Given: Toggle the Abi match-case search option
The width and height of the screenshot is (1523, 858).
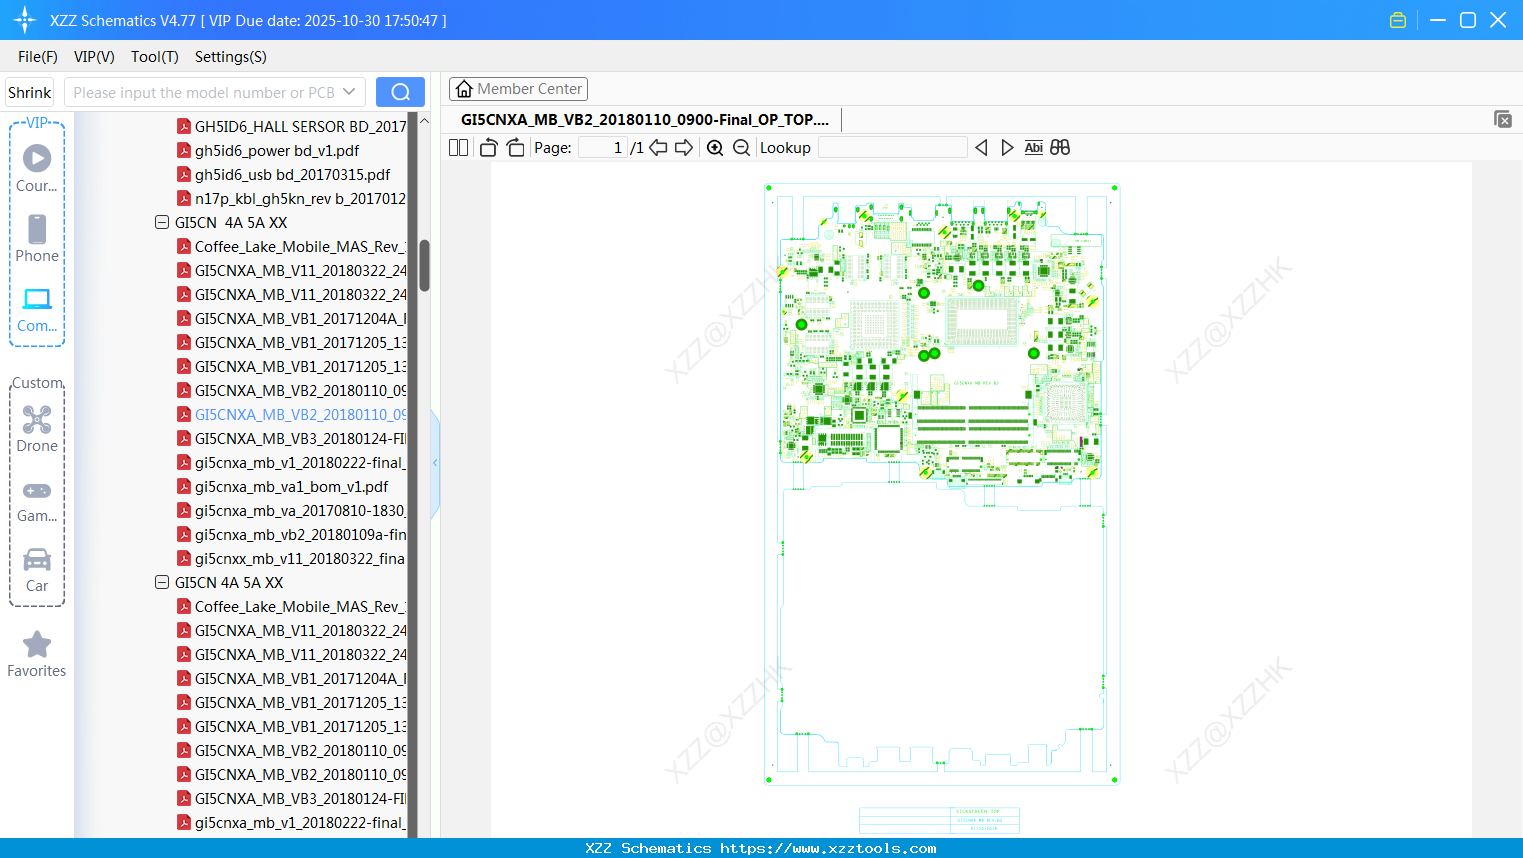Looking at the screenshot, I should (1034, 148).
